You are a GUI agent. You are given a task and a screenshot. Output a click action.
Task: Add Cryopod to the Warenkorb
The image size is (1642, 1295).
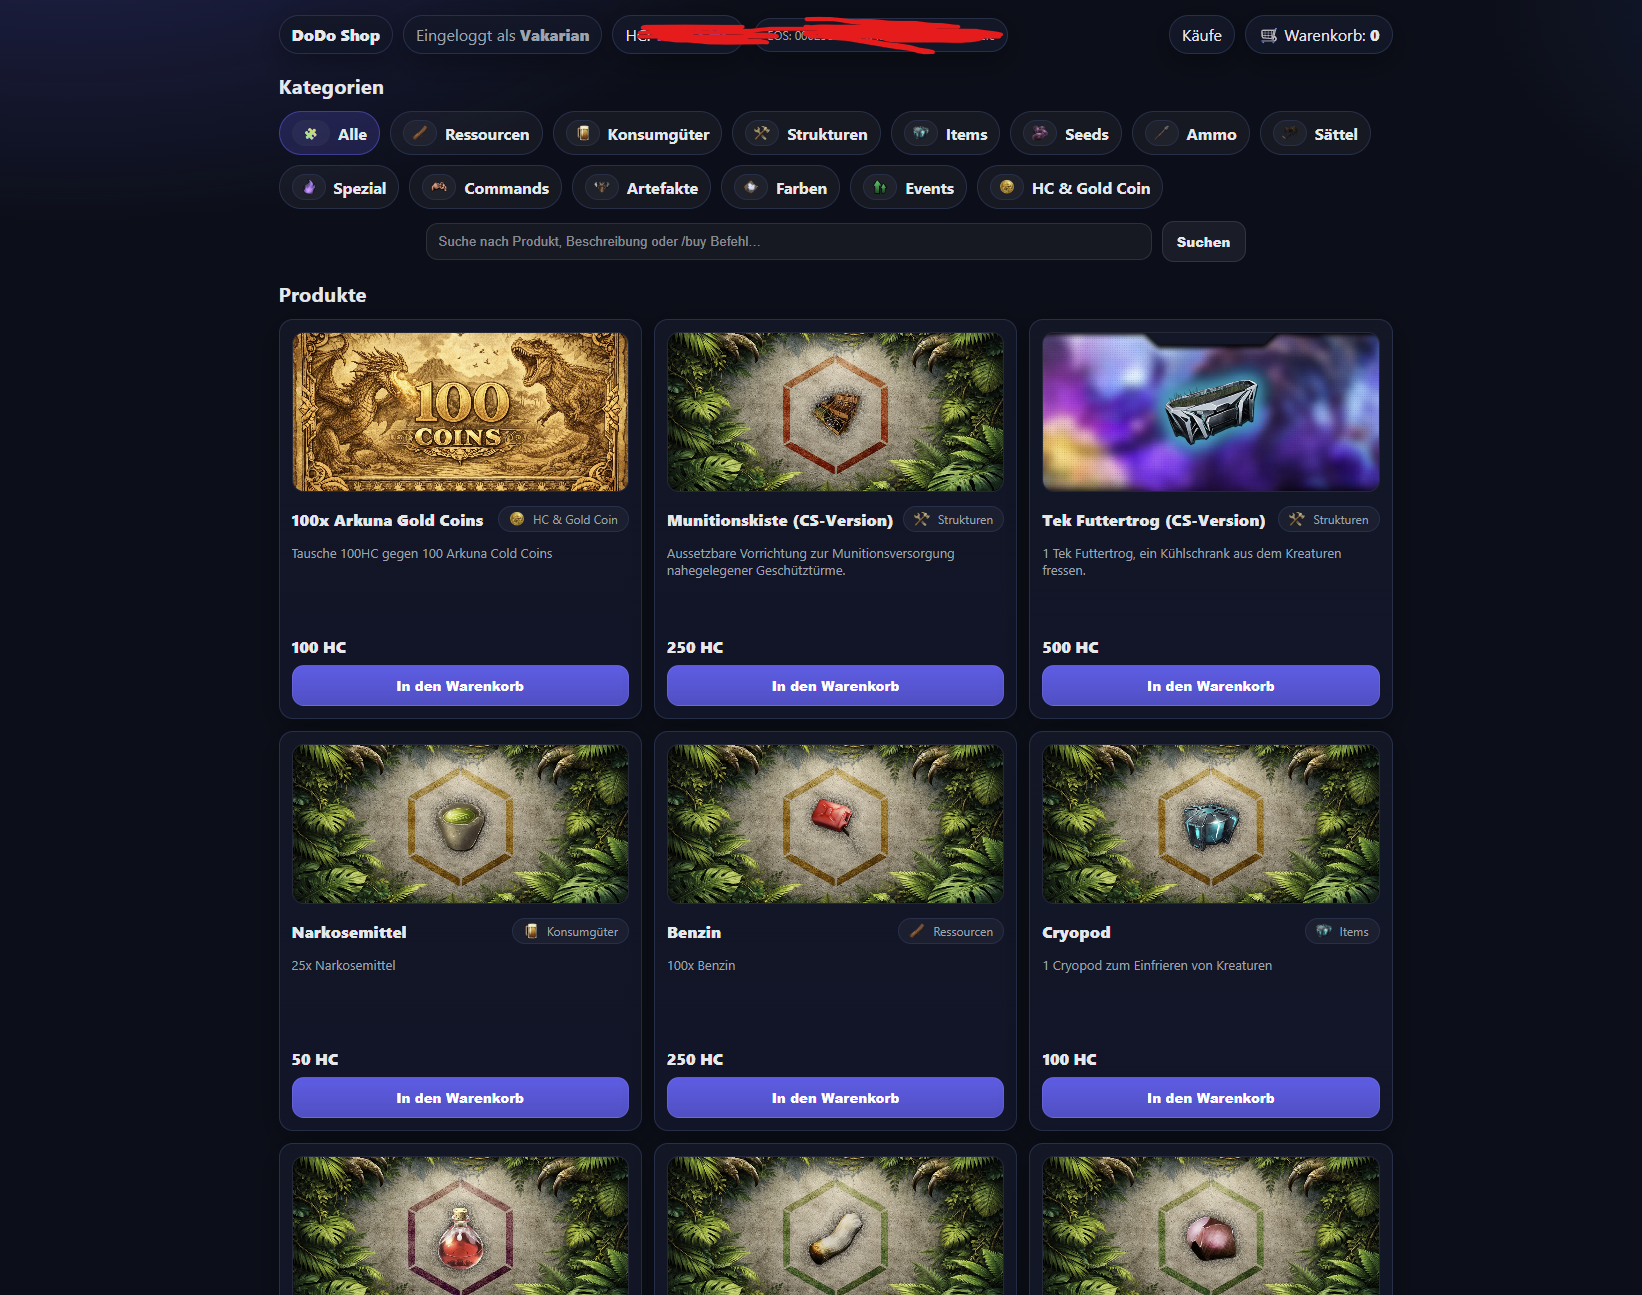tap(1210, 1098)
